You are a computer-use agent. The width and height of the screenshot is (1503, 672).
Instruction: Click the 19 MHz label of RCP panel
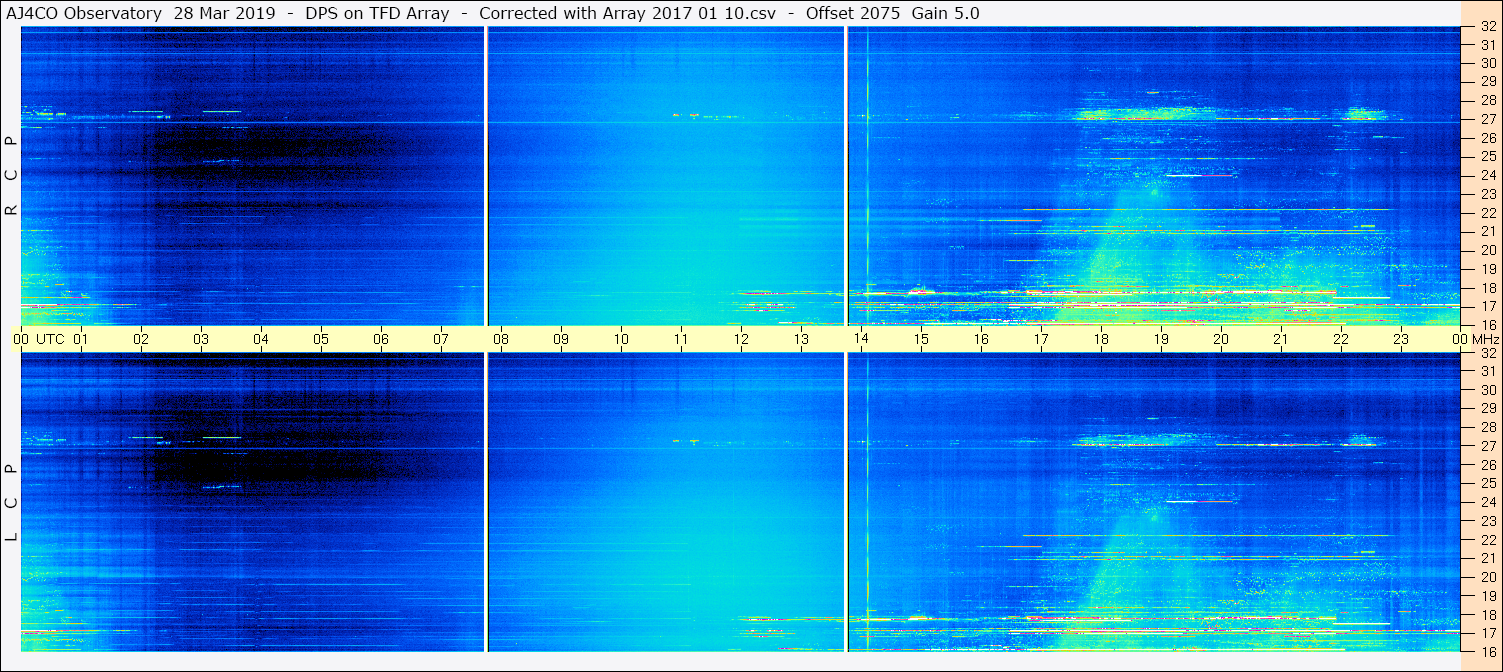pyautogui.click(x=1488, y=269)
